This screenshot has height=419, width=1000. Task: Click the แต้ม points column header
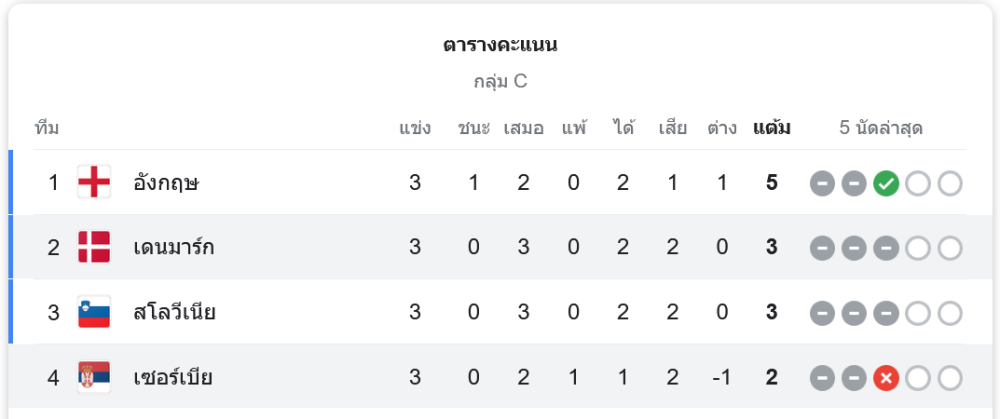pyautogui.click(x=772, y=128)
